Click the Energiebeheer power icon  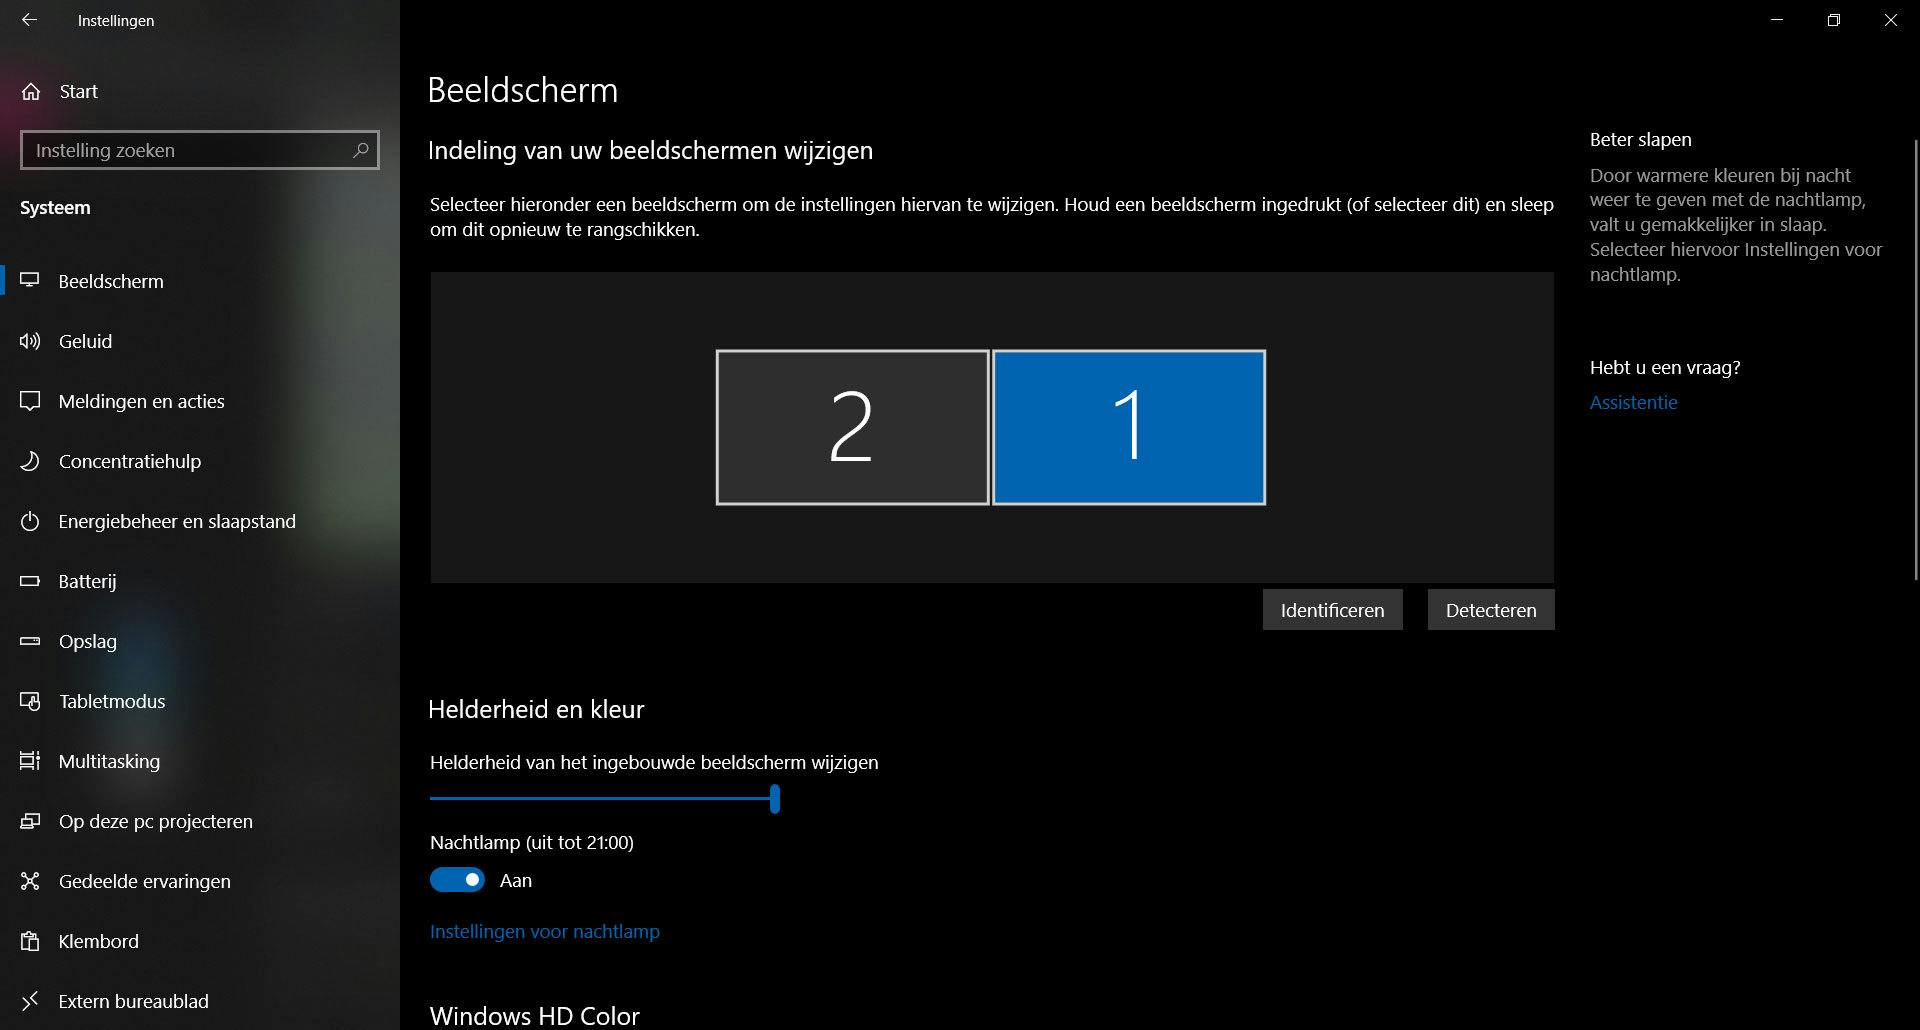tap(30, 521)
